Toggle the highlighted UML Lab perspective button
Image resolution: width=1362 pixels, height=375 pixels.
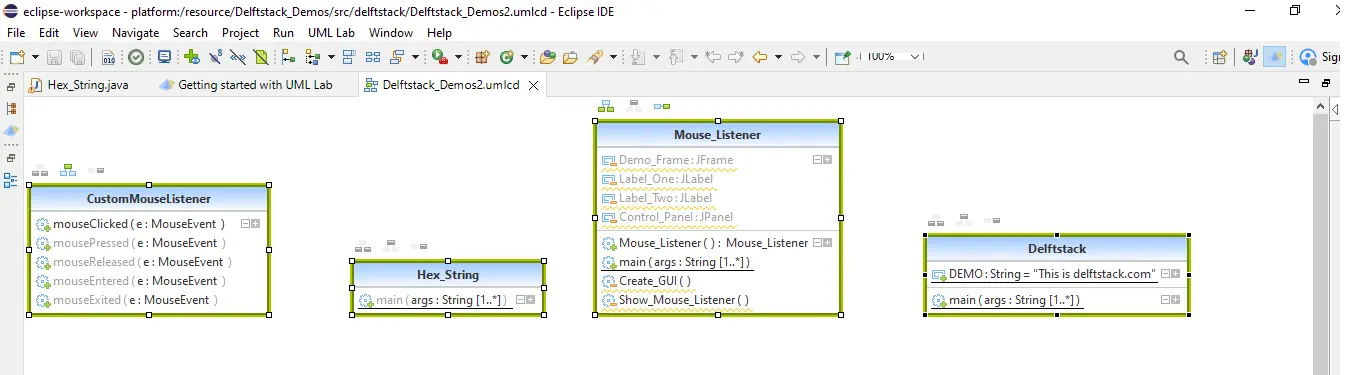pos(1275,57)
